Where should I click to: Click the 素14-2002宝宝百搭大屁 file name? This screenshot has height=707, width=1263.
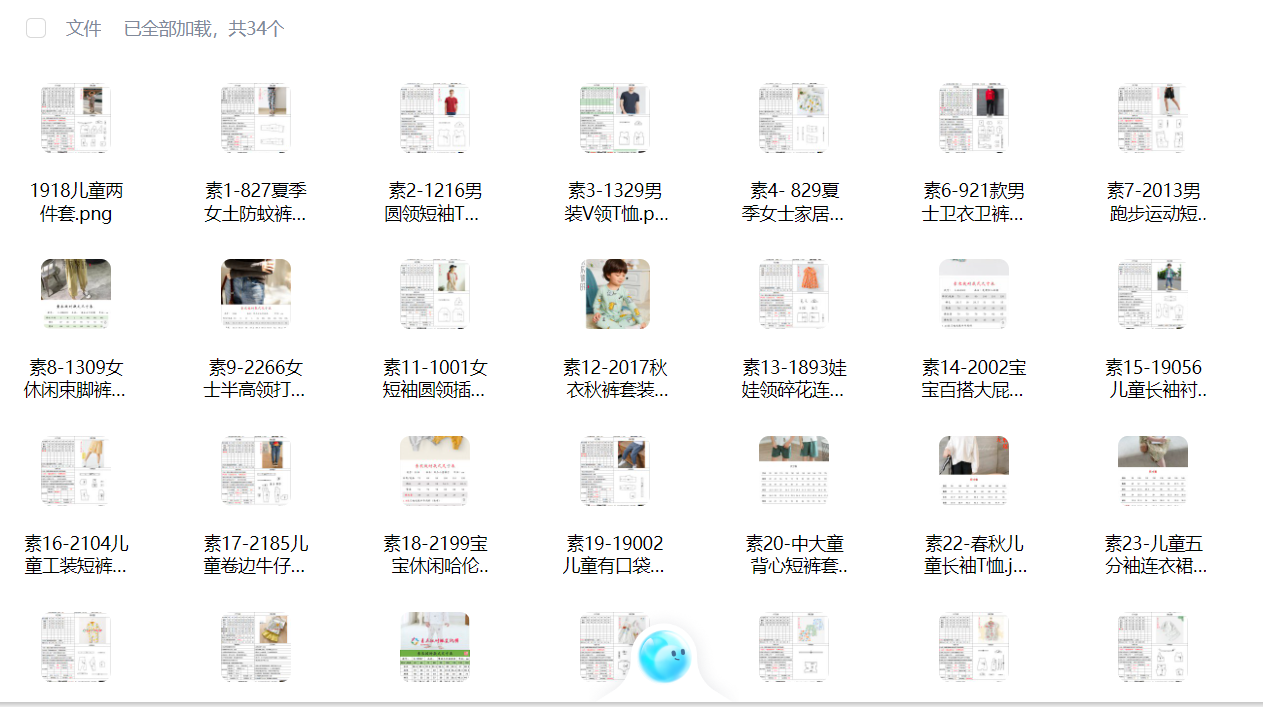(974, 378)
